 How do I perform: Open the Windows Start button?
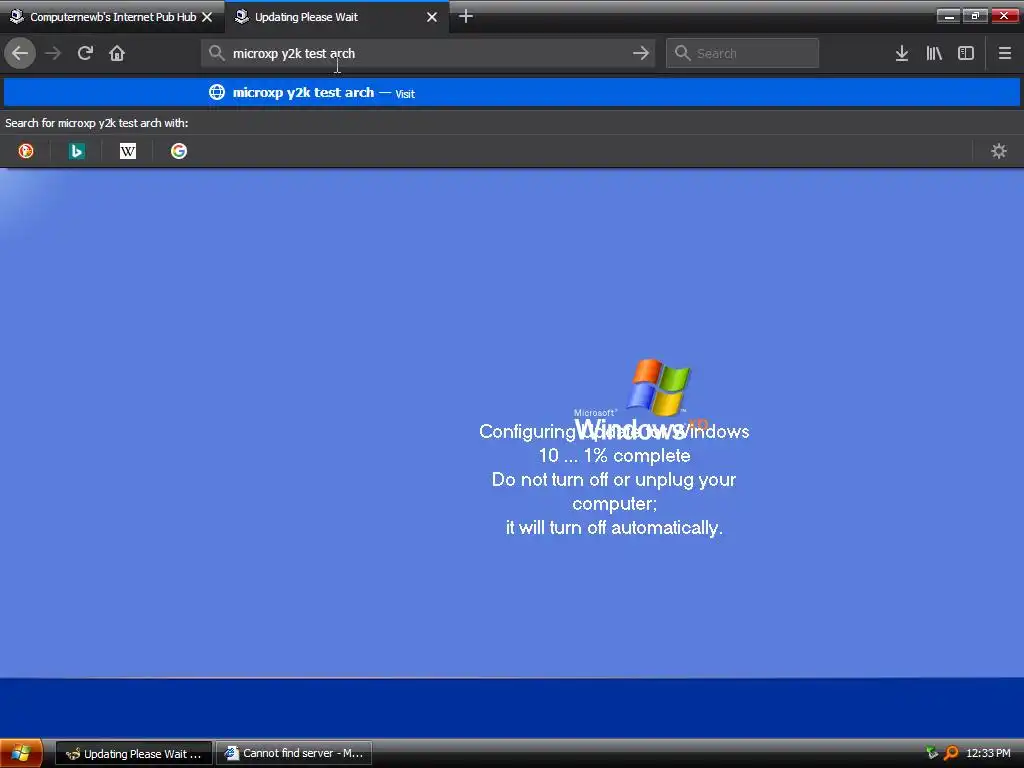click(x=22, y=753)
